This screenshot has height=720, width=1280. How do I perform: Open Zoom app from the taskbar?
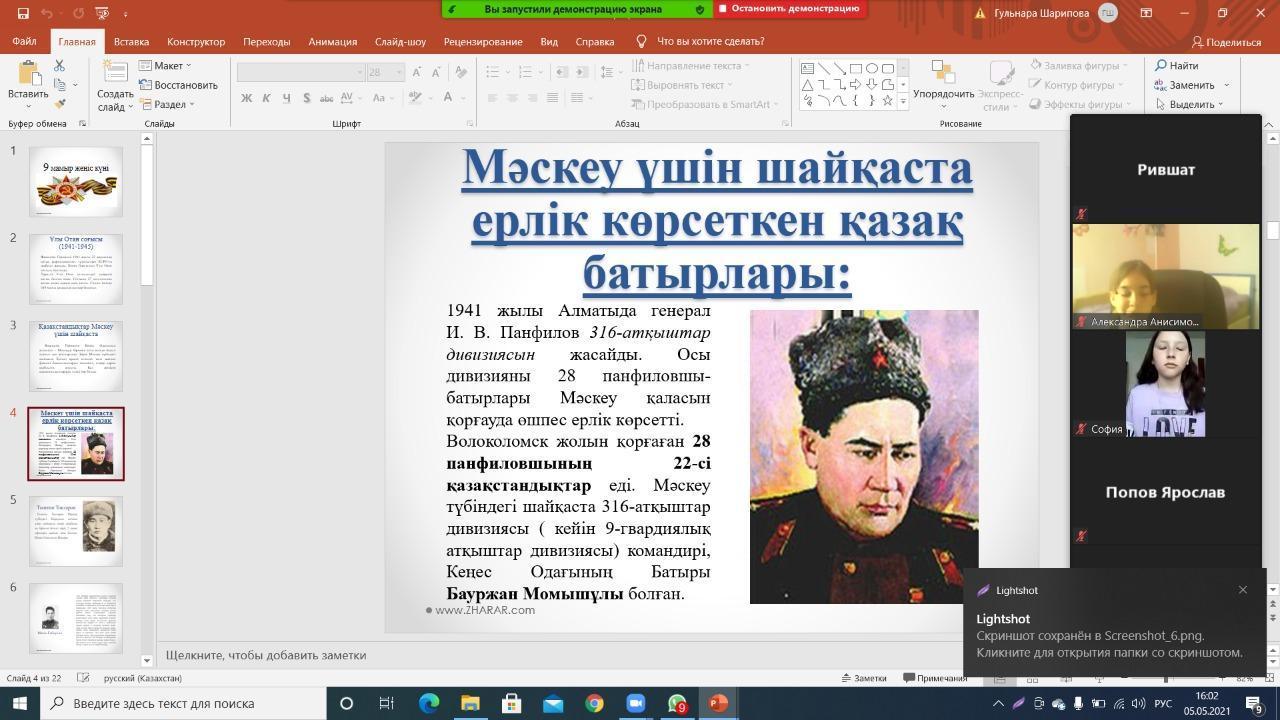point(635,703)
